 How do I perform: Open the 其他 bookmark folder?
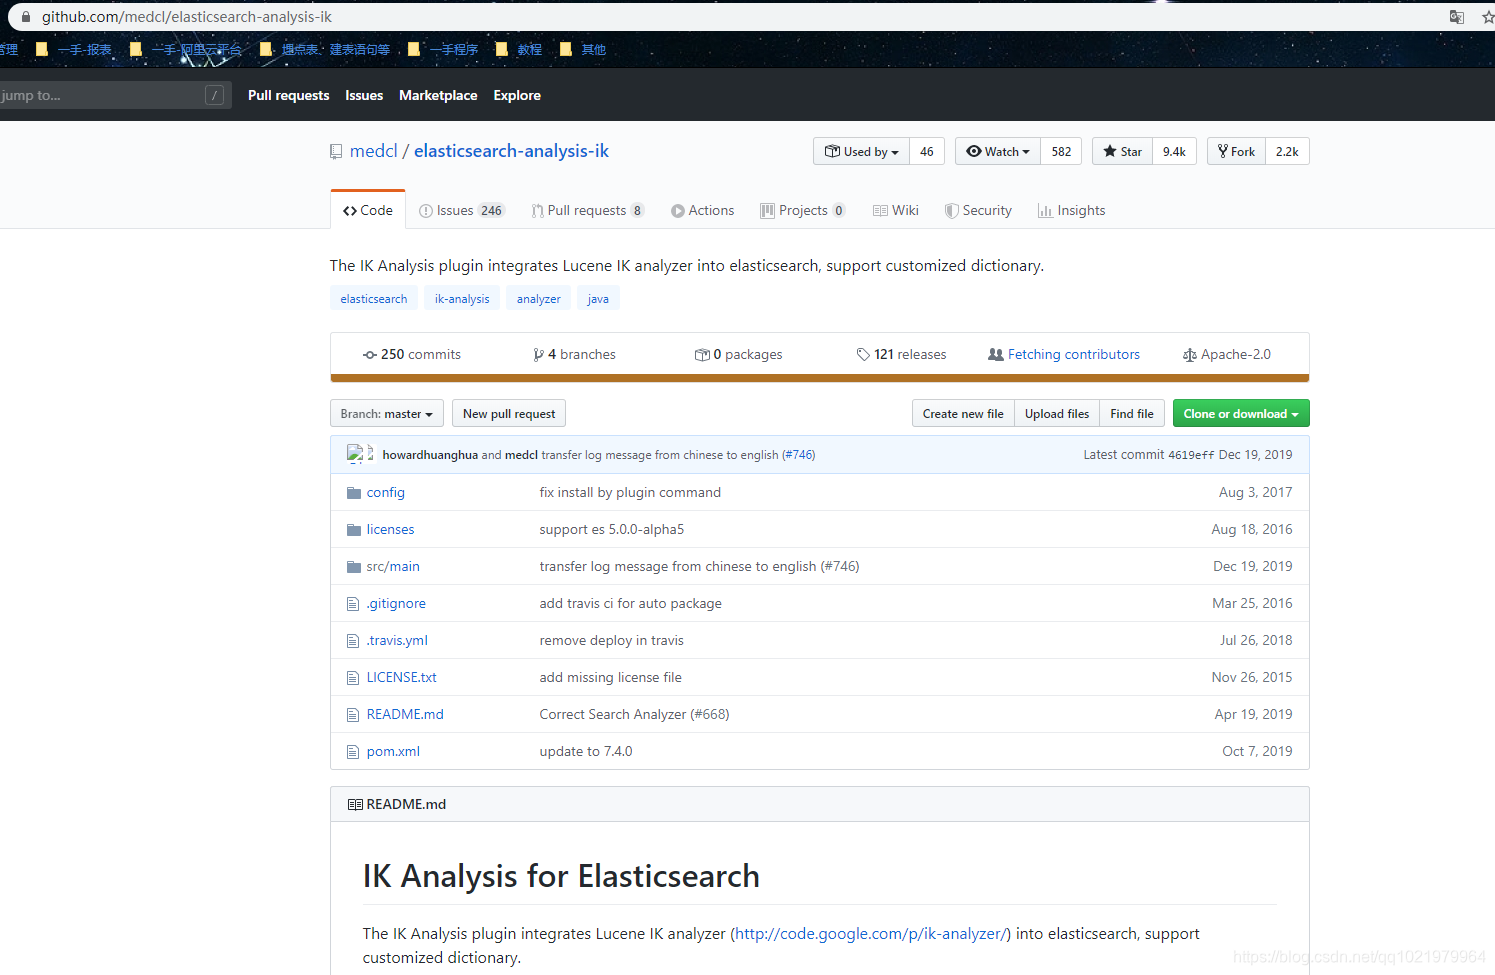pyautogui.click(x=583, y=49)
